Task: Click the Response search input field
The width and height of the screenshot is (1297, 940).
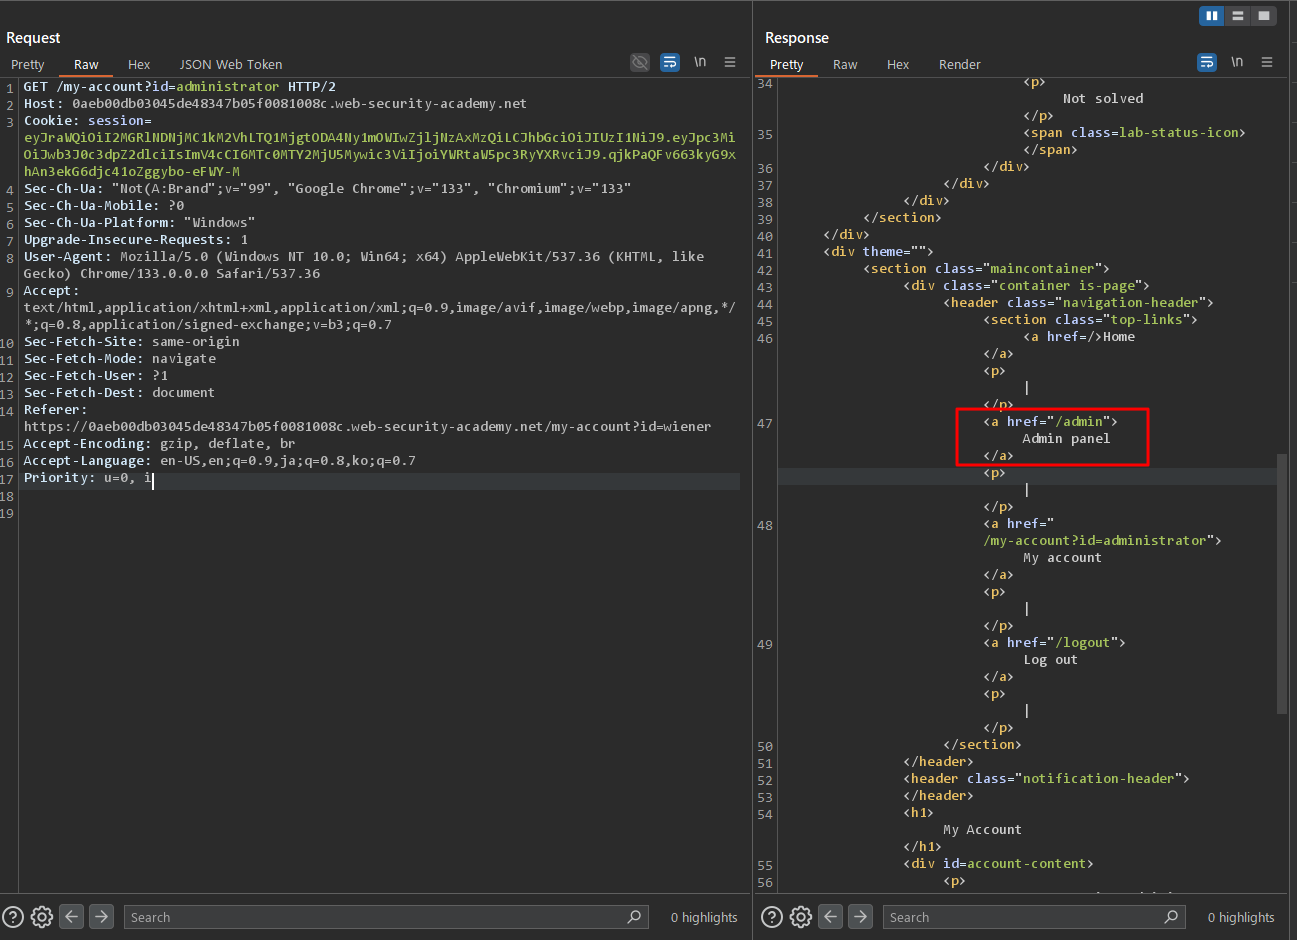Action: (1020, 917)
